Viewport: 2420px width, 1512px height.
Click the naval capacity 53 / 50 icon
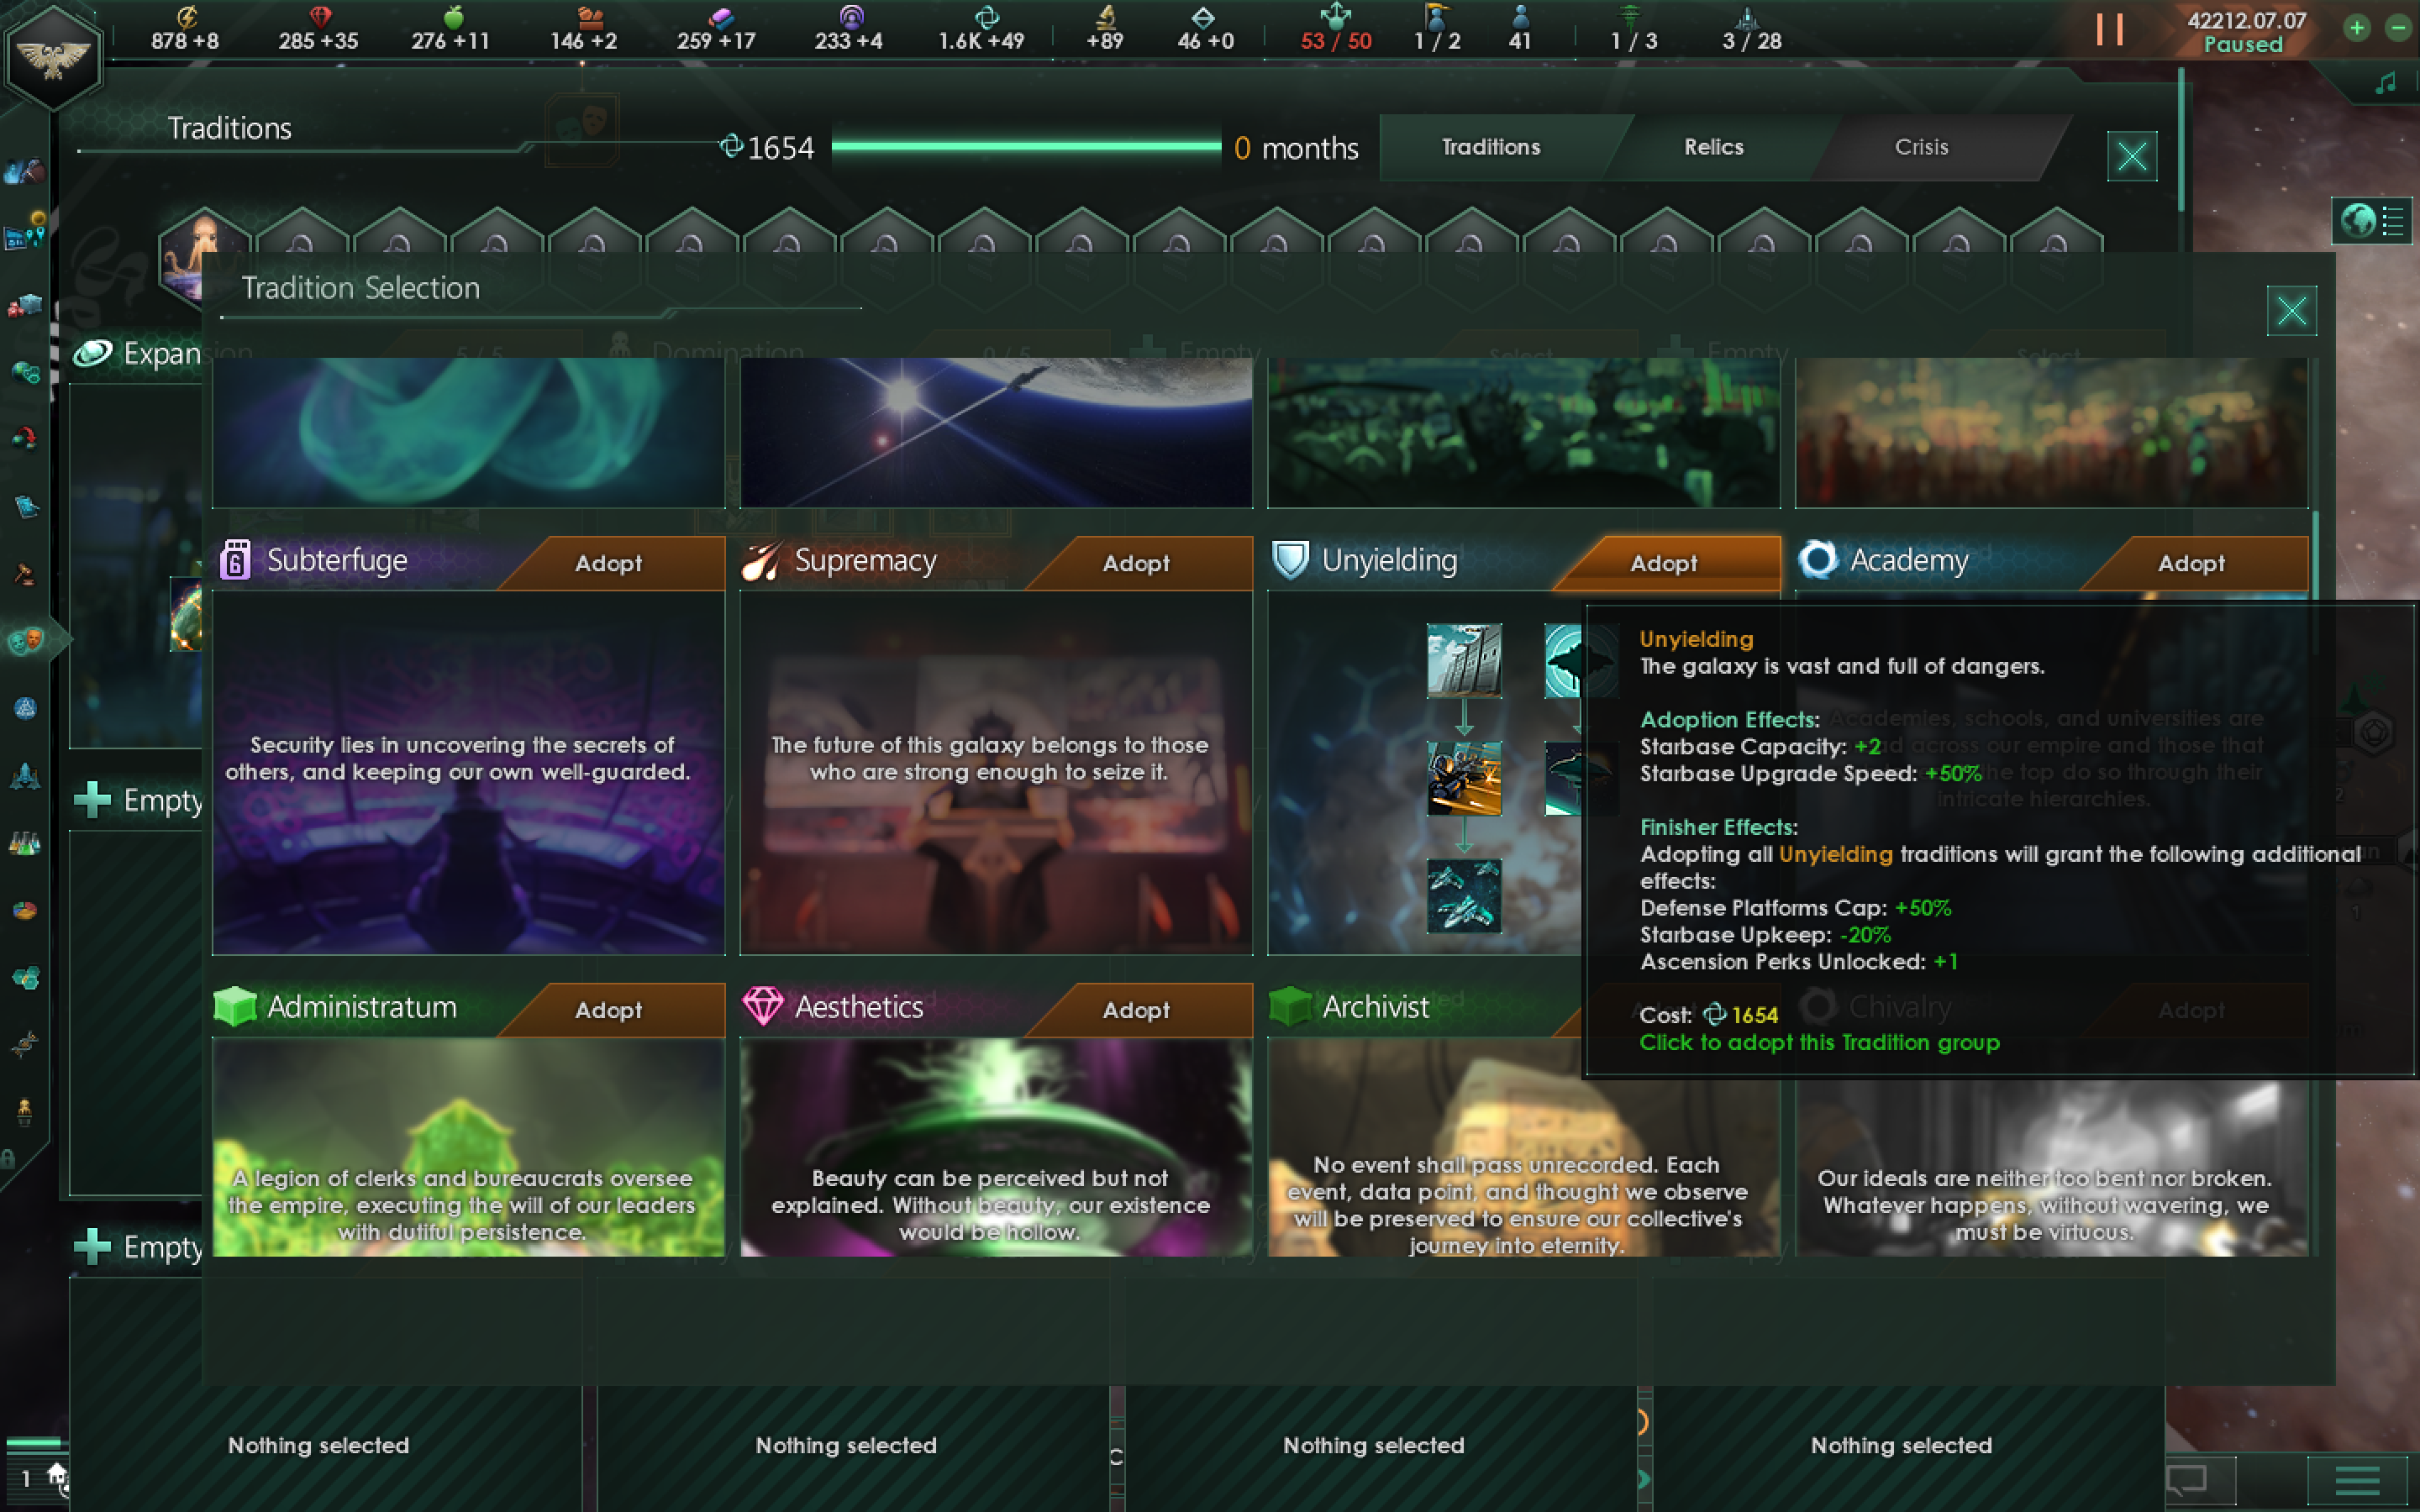(x=1335, y=16)
